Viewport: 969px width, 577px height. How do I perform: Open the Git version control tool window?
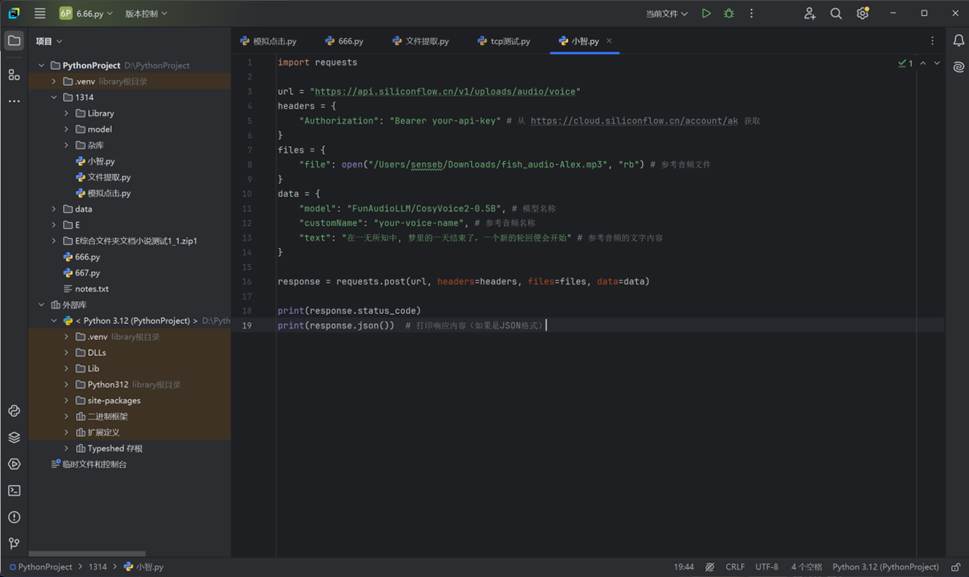(x=14, y=543)
